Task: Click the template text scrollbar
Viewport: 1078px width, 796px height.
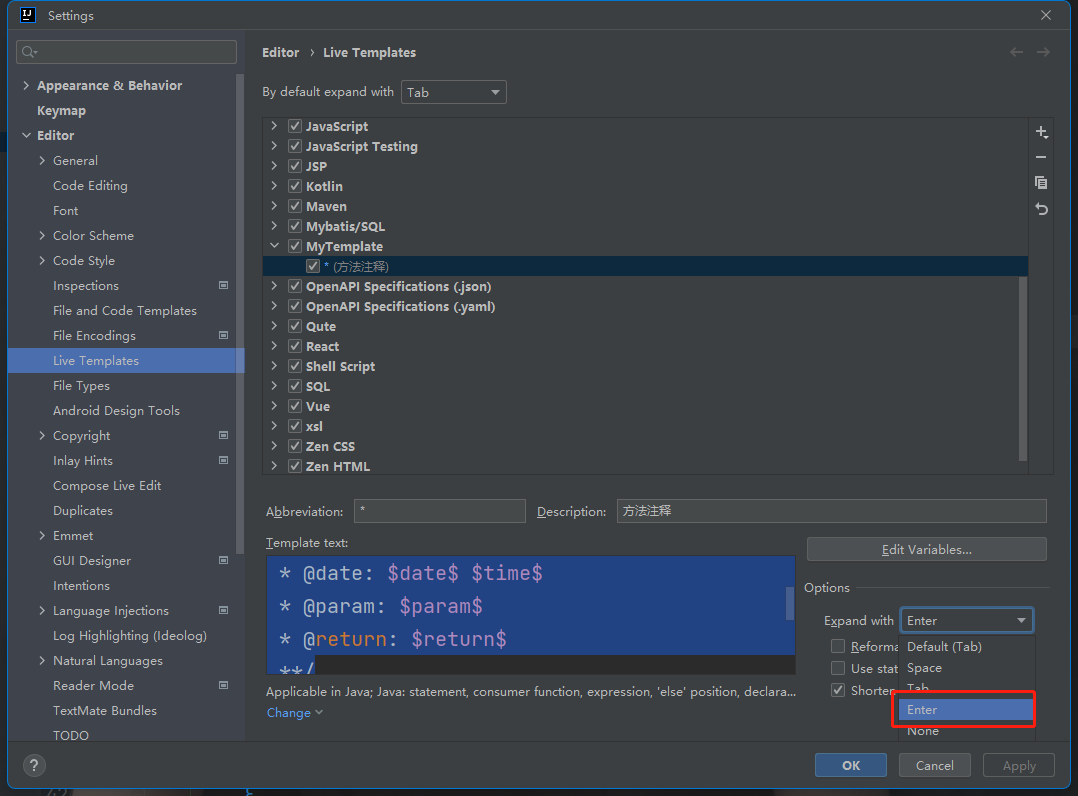Action: [x=790, y=603]
